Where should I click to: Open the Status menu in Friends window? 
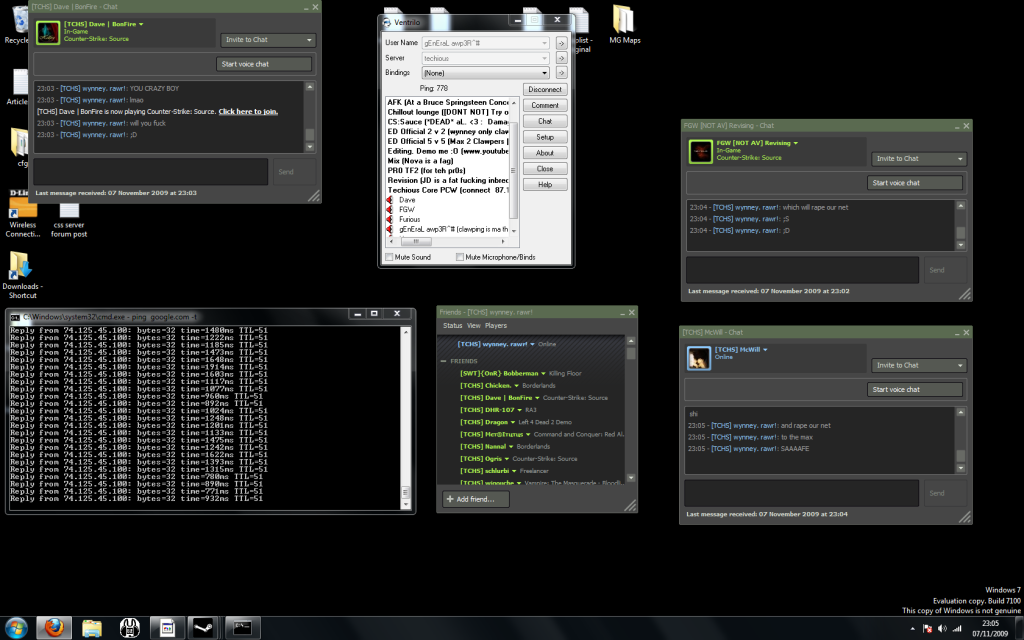click(x=453, y=326)
